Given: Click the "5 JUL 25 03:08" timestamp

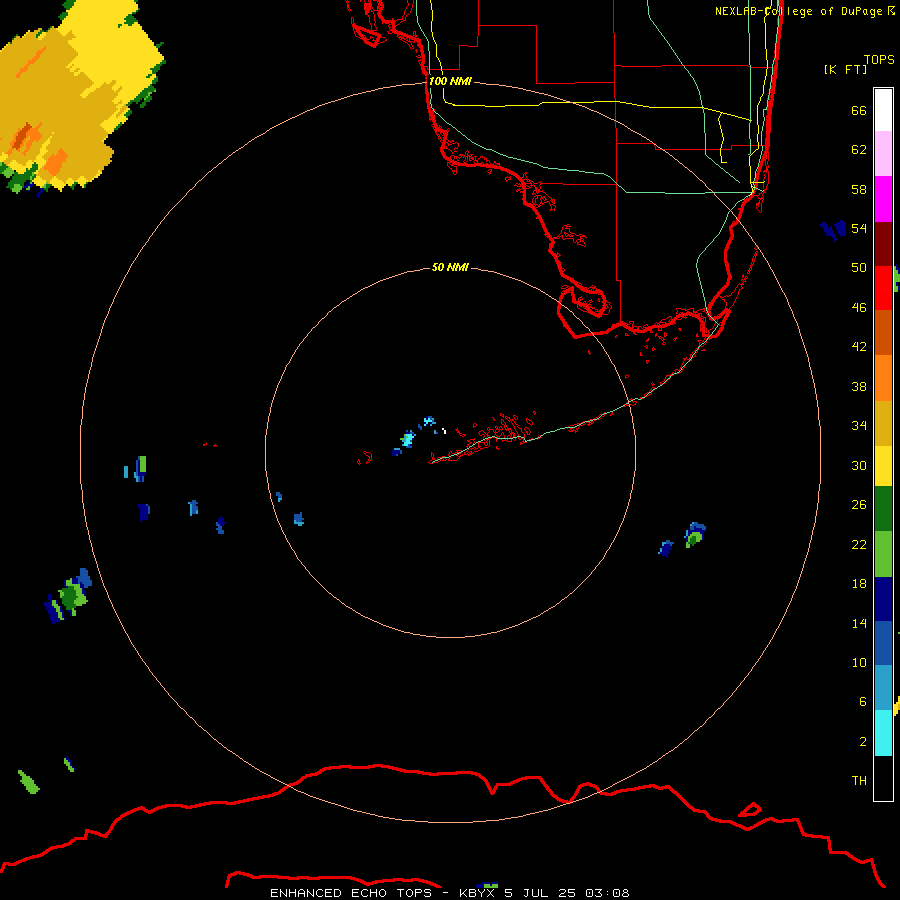Looking at the screenshot, I should (x=567, y=893).
